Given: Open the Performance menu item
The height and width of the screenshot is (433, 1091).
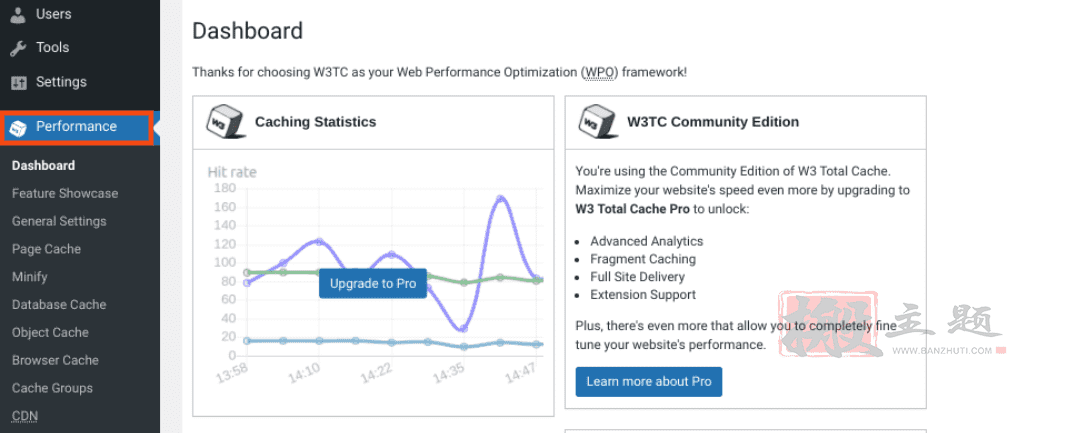Looking at the screenshot, I should click(x=77, y=127).
